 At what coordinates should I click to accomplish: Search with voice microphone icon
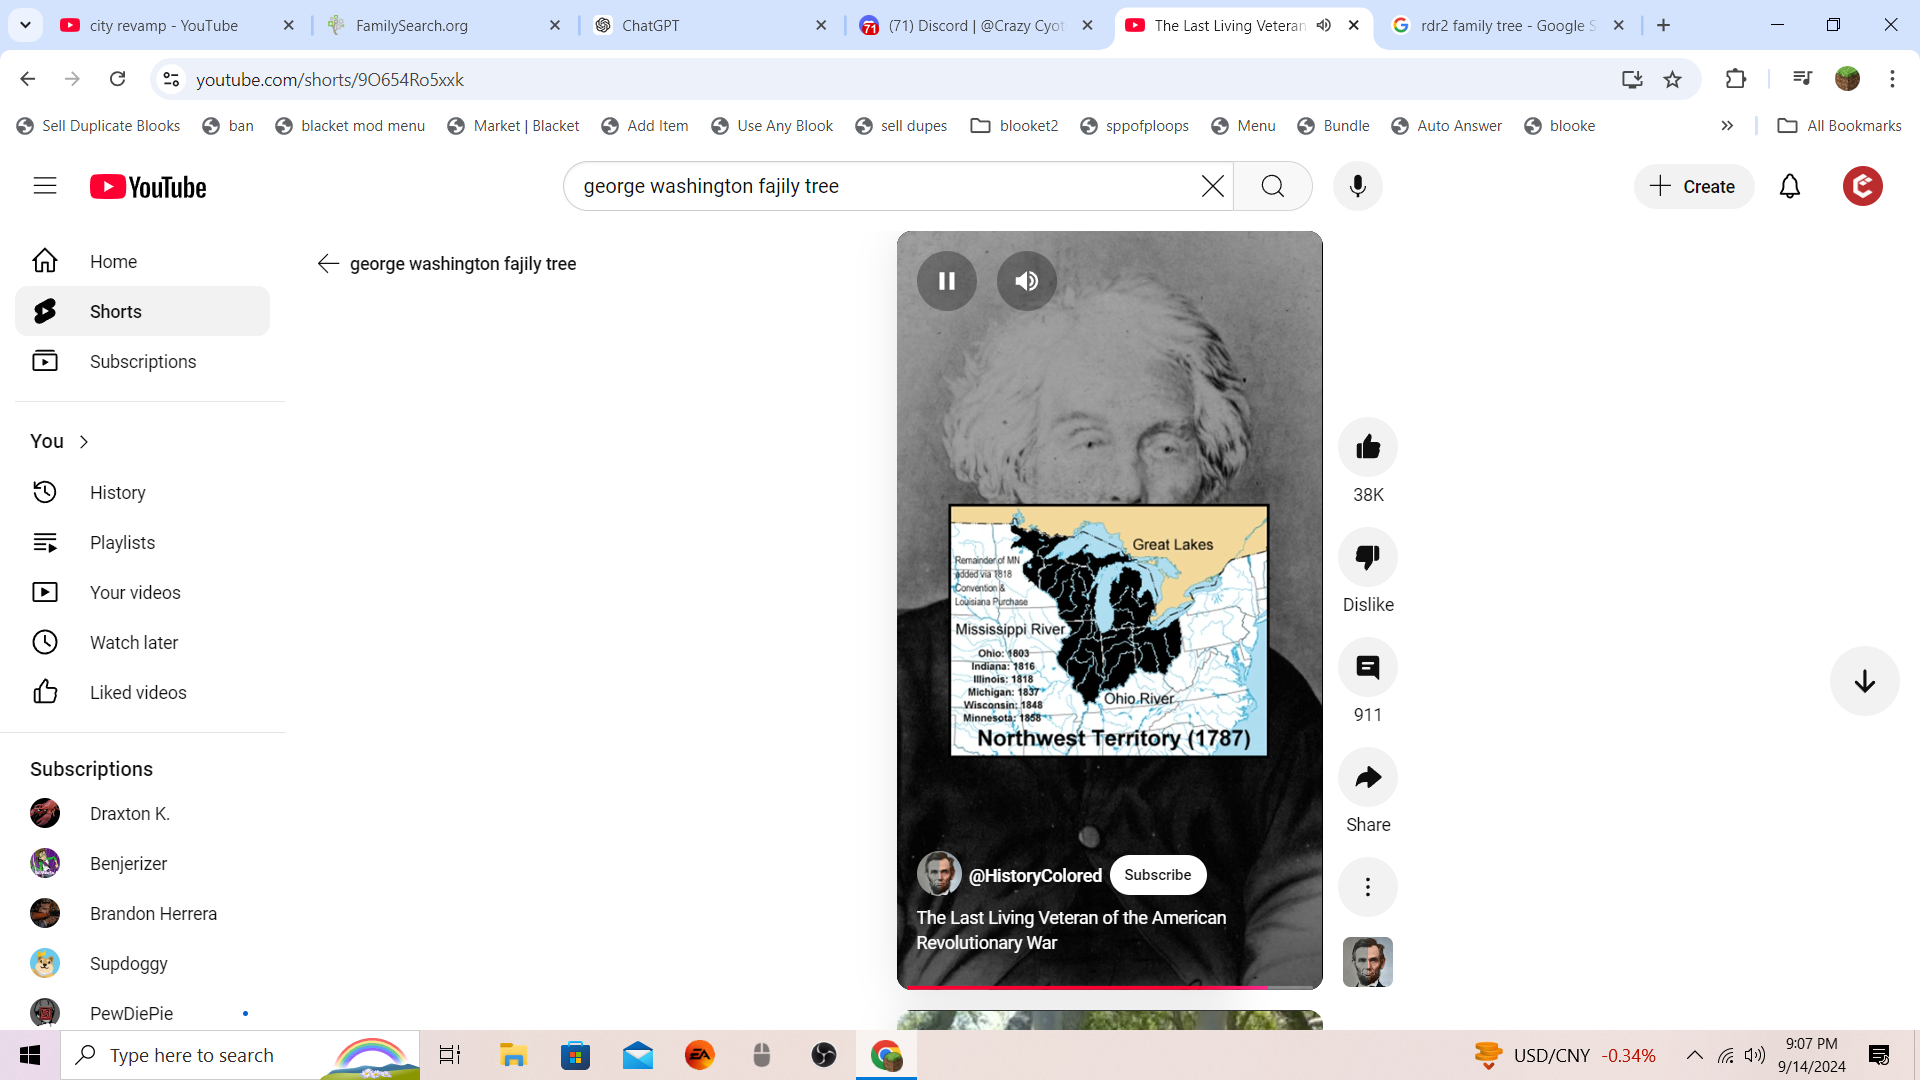click(1357, 186)
